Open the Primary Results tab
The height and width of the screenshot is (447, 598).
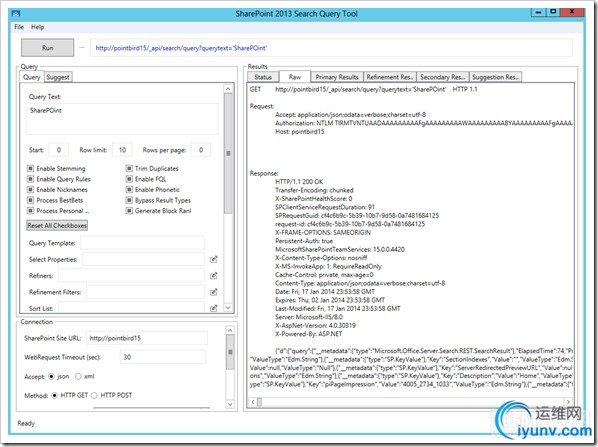click(x=337, y=77)
